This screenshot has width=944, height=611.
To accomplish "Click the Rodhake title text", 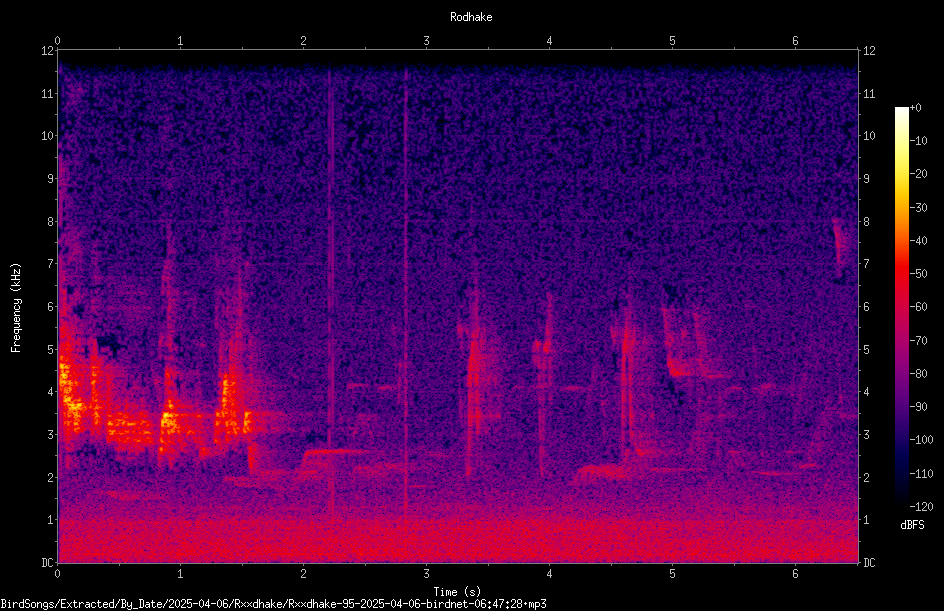I will tap(471, 17).
